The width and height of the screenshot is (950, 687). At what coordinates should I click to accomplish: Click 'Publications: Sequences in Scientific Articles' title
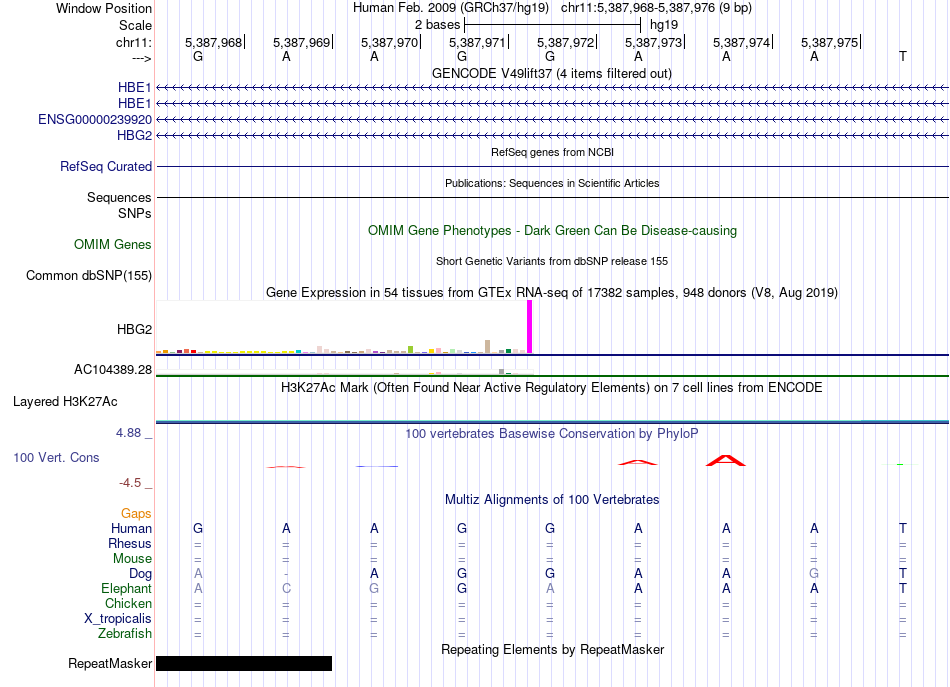(x=552, y=183)
